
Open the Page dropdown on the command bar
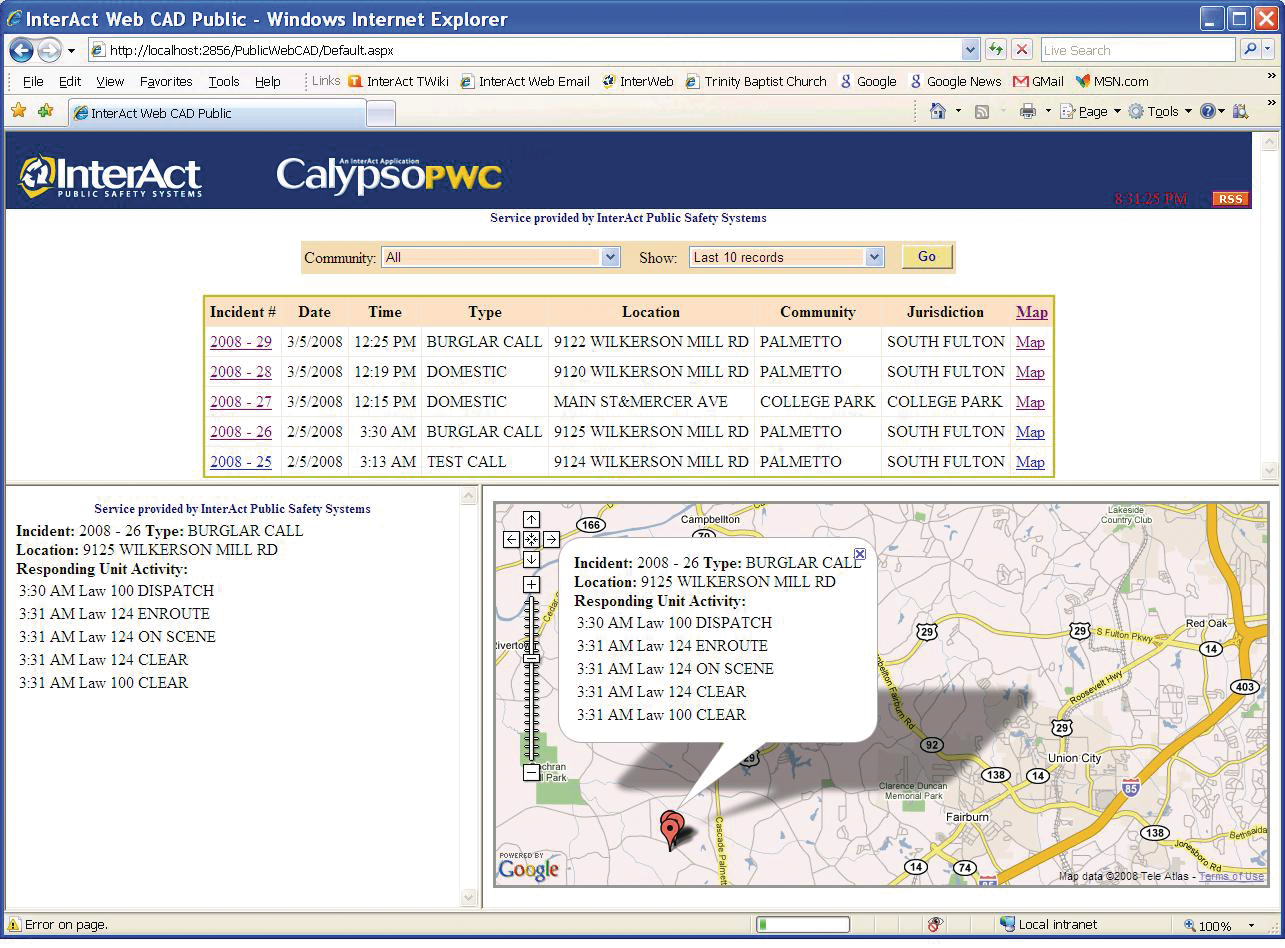[1091, 111]
